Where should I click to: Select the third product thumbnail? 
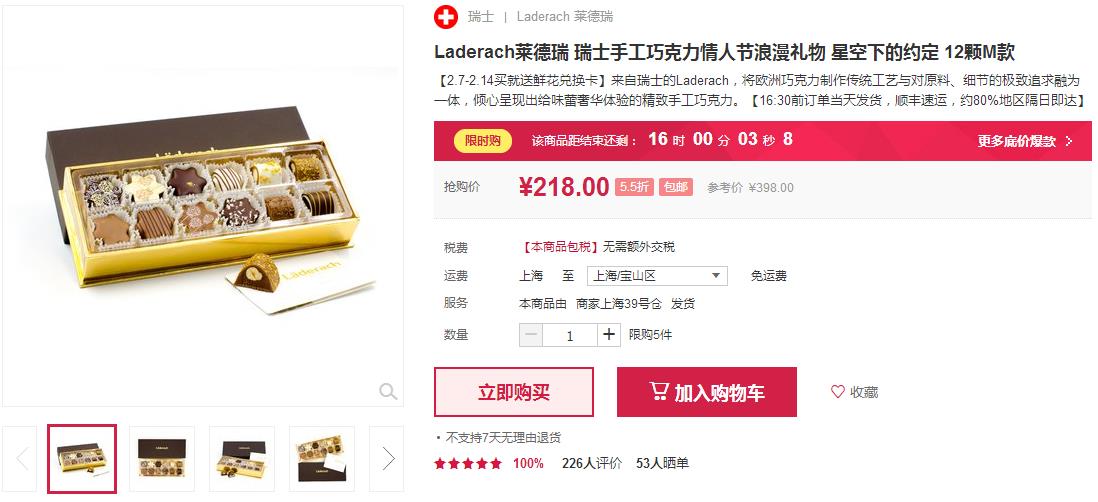[242, 459]
